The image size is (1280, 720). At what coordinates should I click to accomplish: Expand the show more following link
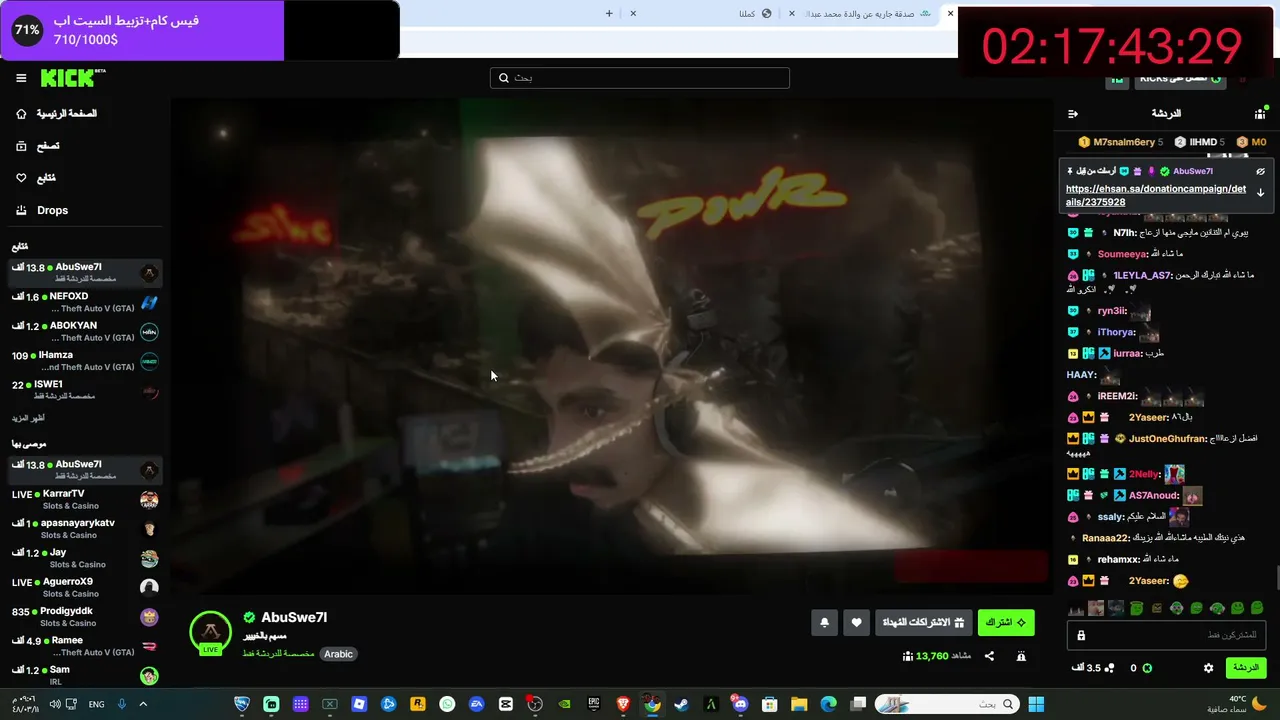[27, 418]
